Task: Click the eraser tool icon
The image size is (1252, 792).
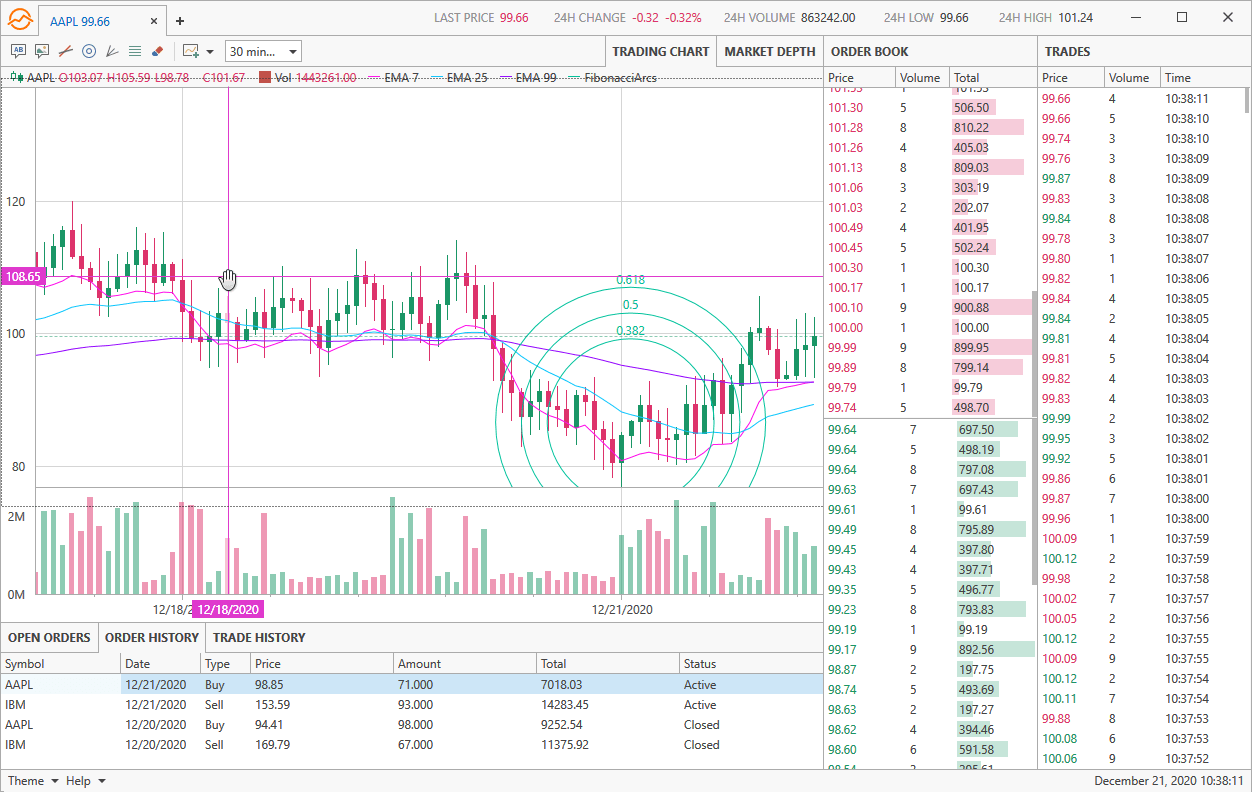Action: click(x=157, y=51)
